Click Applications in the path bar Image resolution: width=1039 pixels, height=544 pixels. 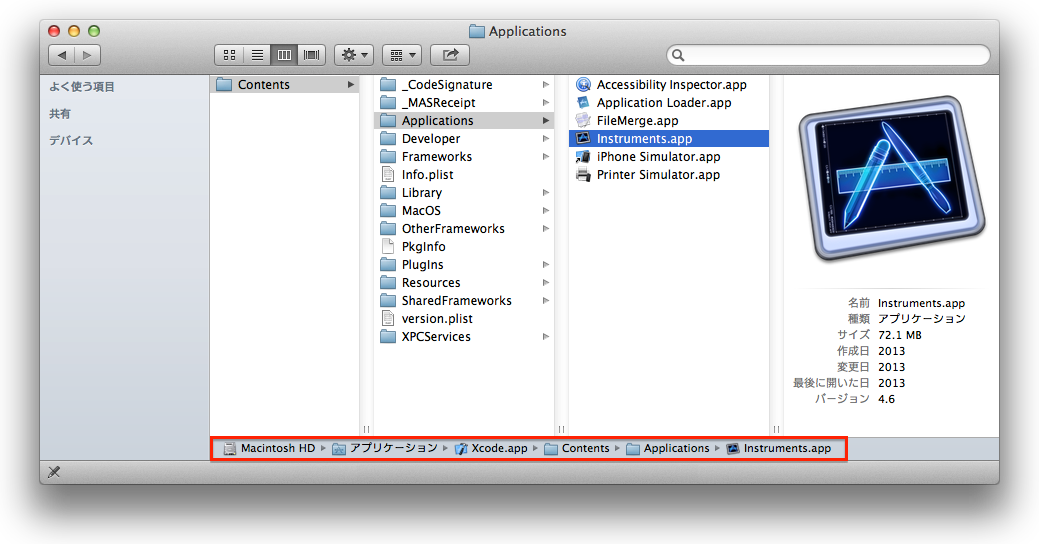[x=668, y=449]
